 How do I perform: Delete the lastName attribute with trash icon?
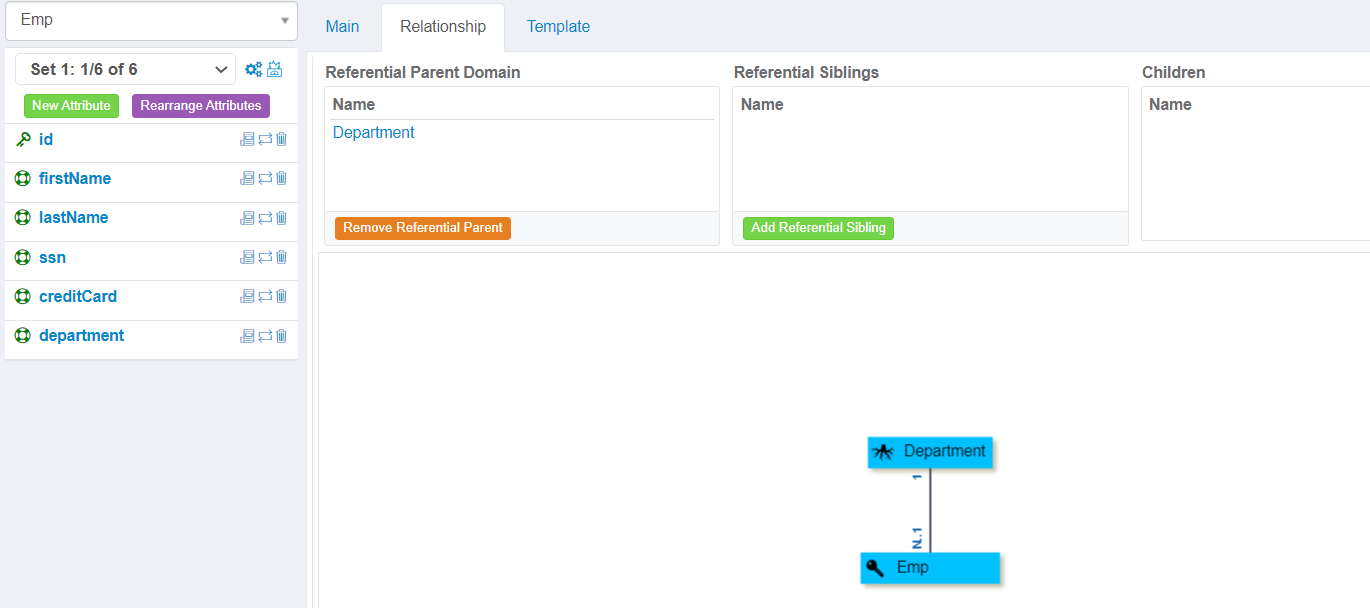[281, 218]
